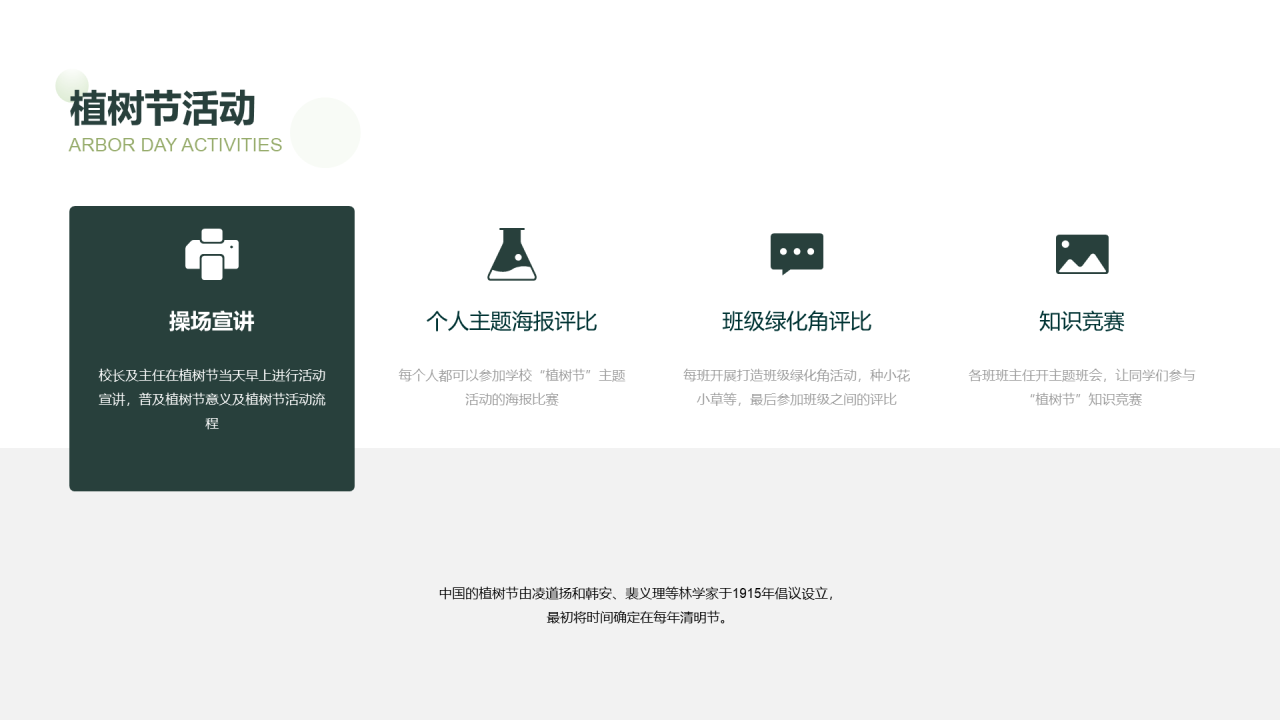Click the heading 班级绿化角评比
Image resolution: width=1280 pixels, height=720 pixels.
(797, 321)
